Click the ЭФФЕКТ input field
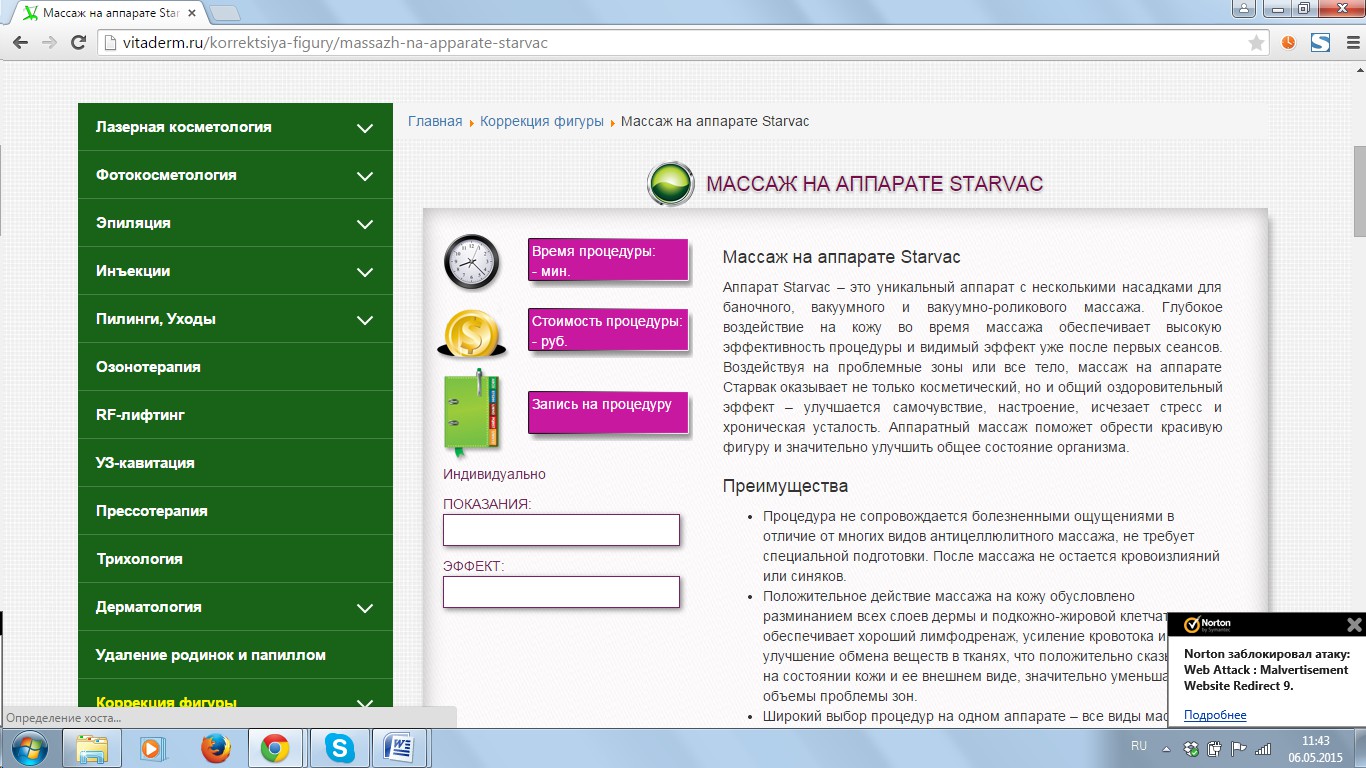 click(x=561, y=592)
